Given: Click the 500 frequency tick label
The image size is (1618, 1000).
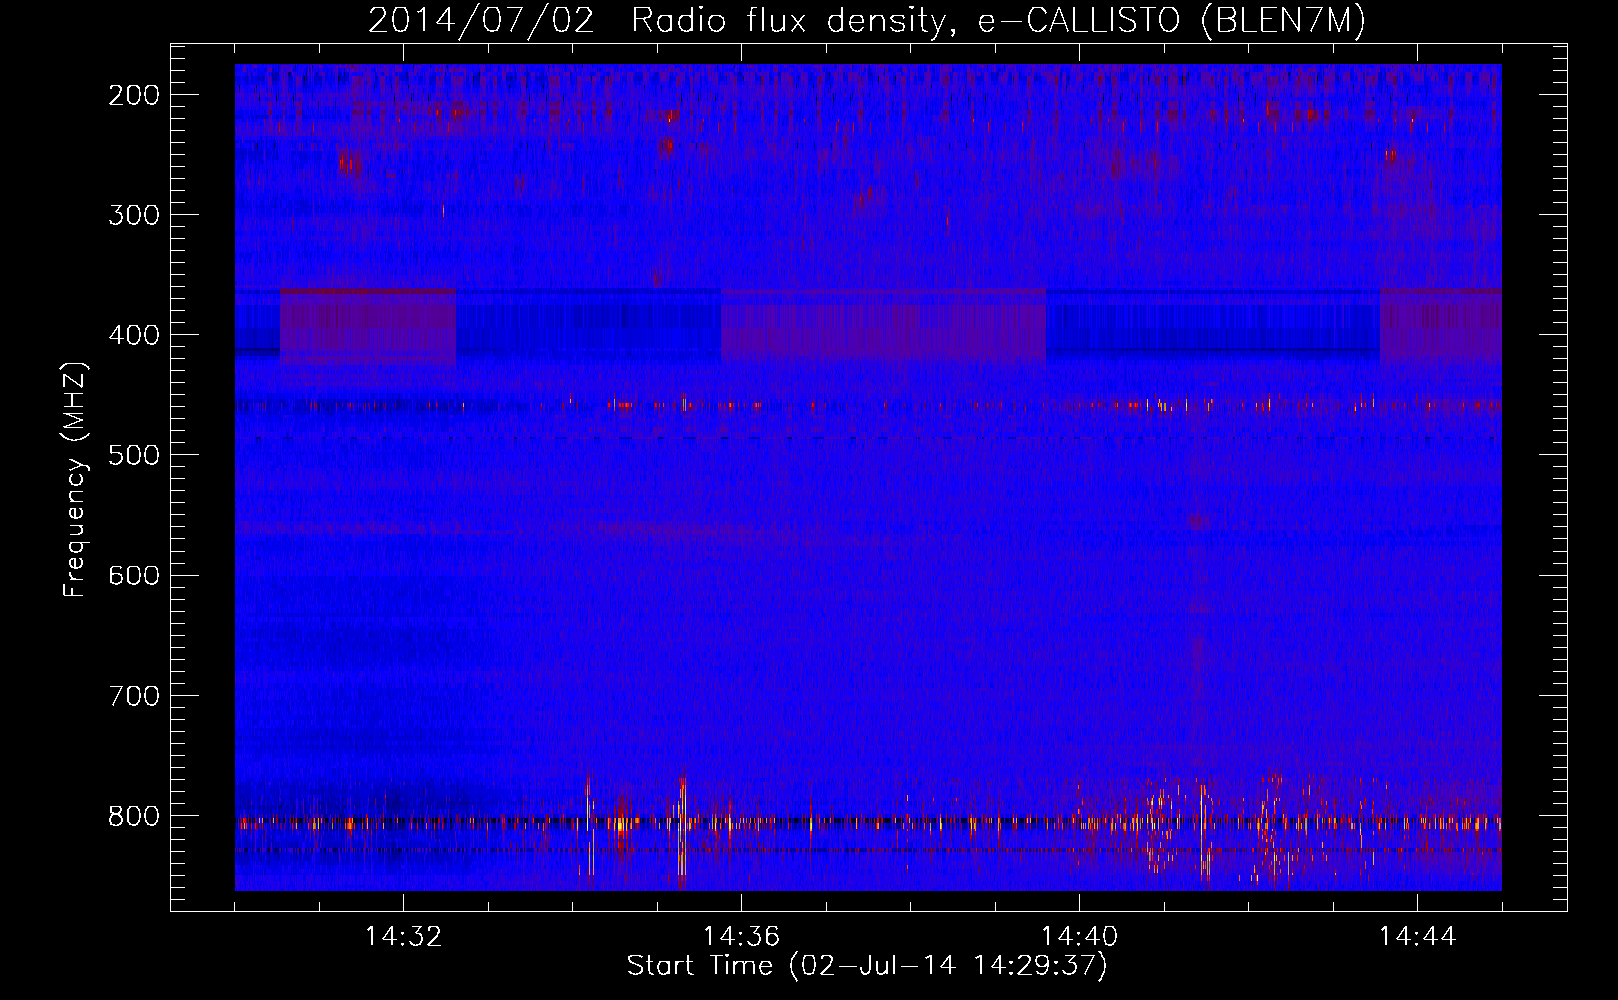Looking at the screenshot, I should tap(134, 455).
